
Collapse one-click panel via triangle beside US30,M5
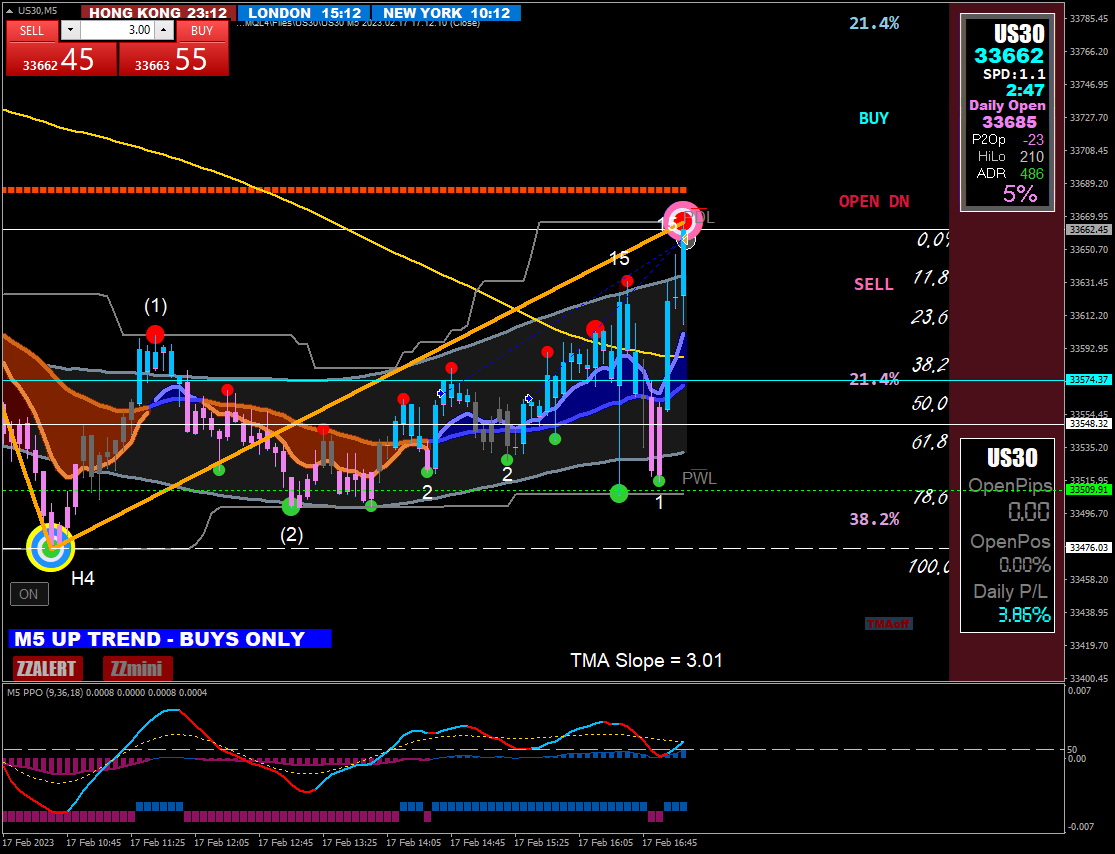[x=9, y=11]
